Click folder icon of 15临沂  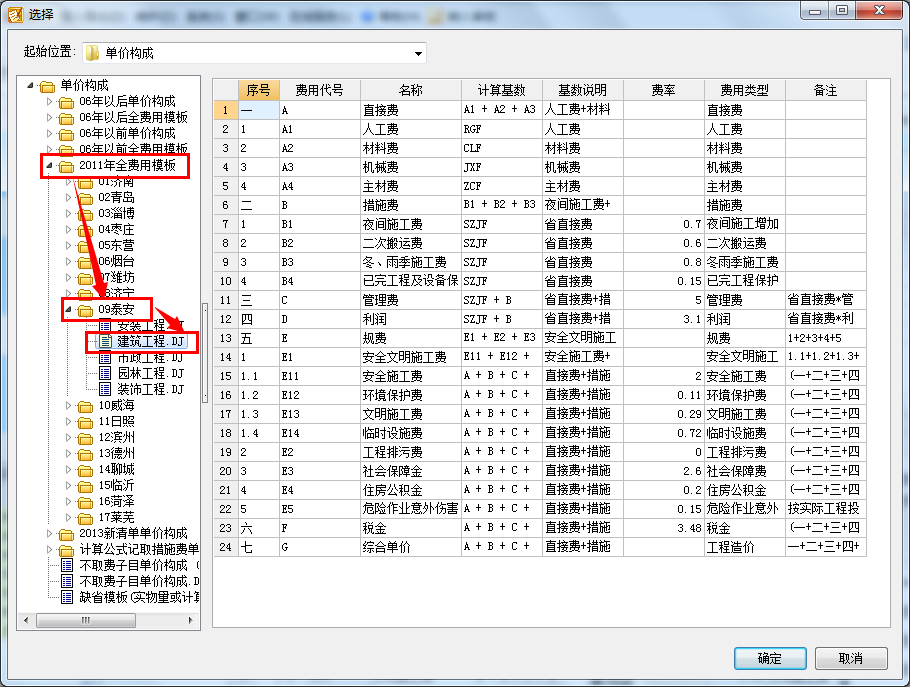[85, 486]
